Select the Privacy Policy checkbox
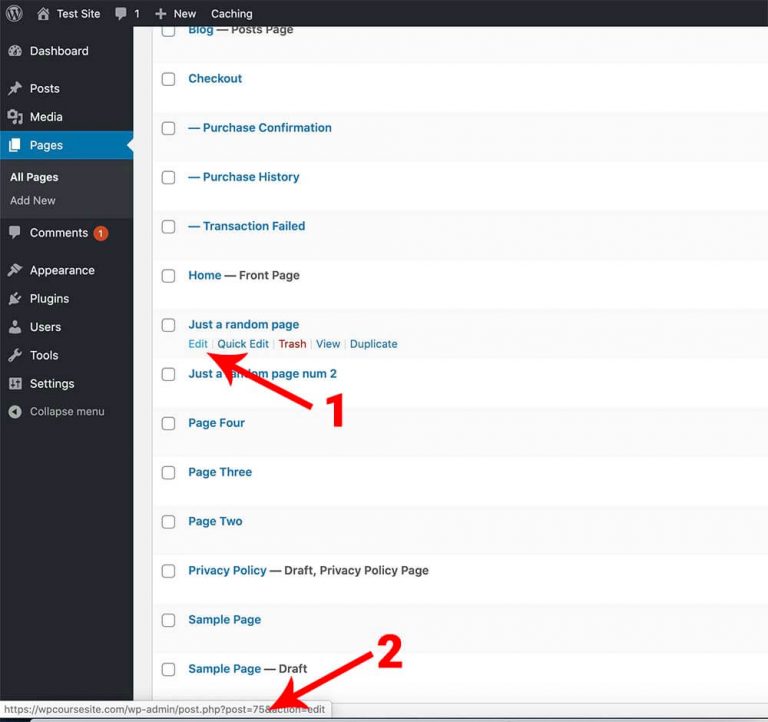This screenshot has height=722, width=768. (168, 571)
